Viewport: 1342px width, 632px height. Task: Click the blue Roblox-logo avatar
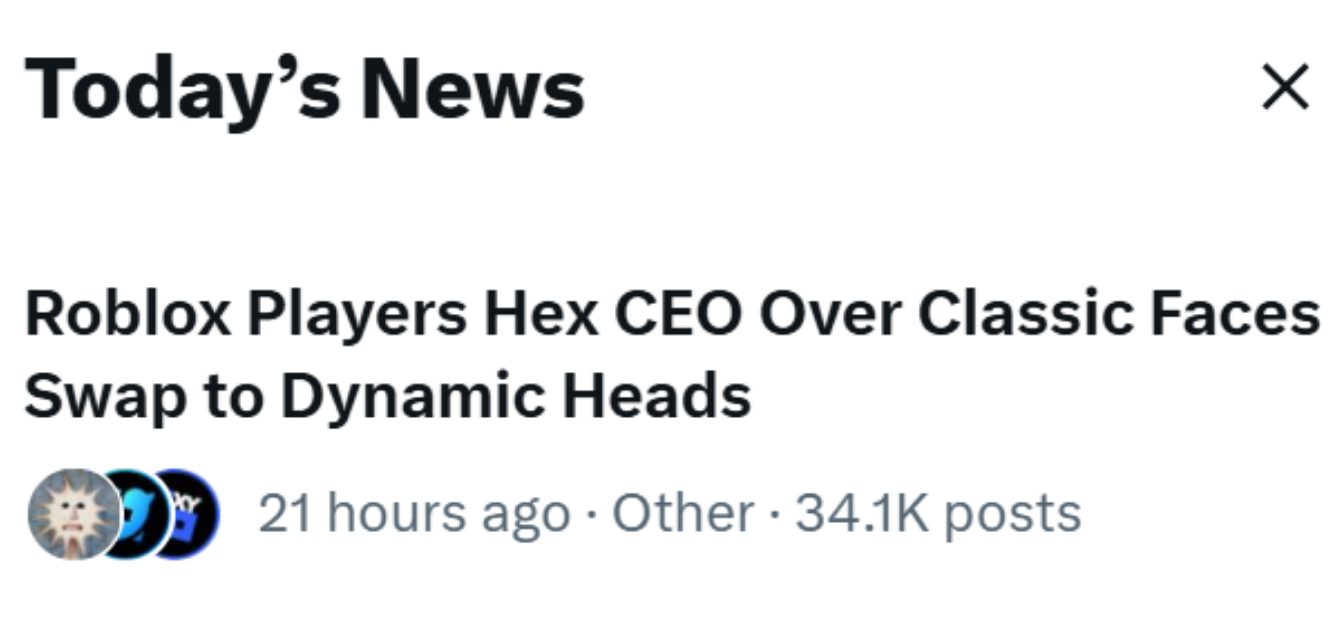click(x=183, y=514)
